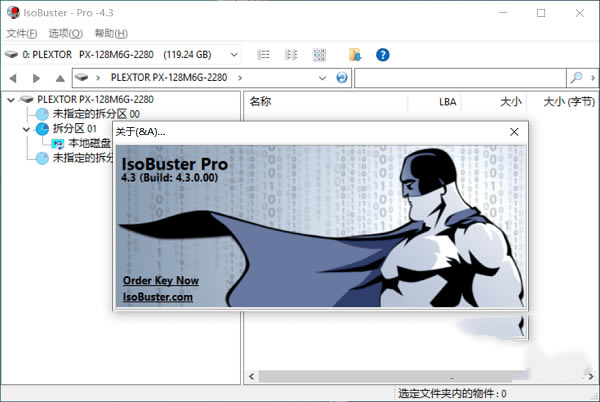Select PLEXTOR PX-128M6G-2280 breadcrumb segment
Screen dimensions: 600x402
point(169,78)
